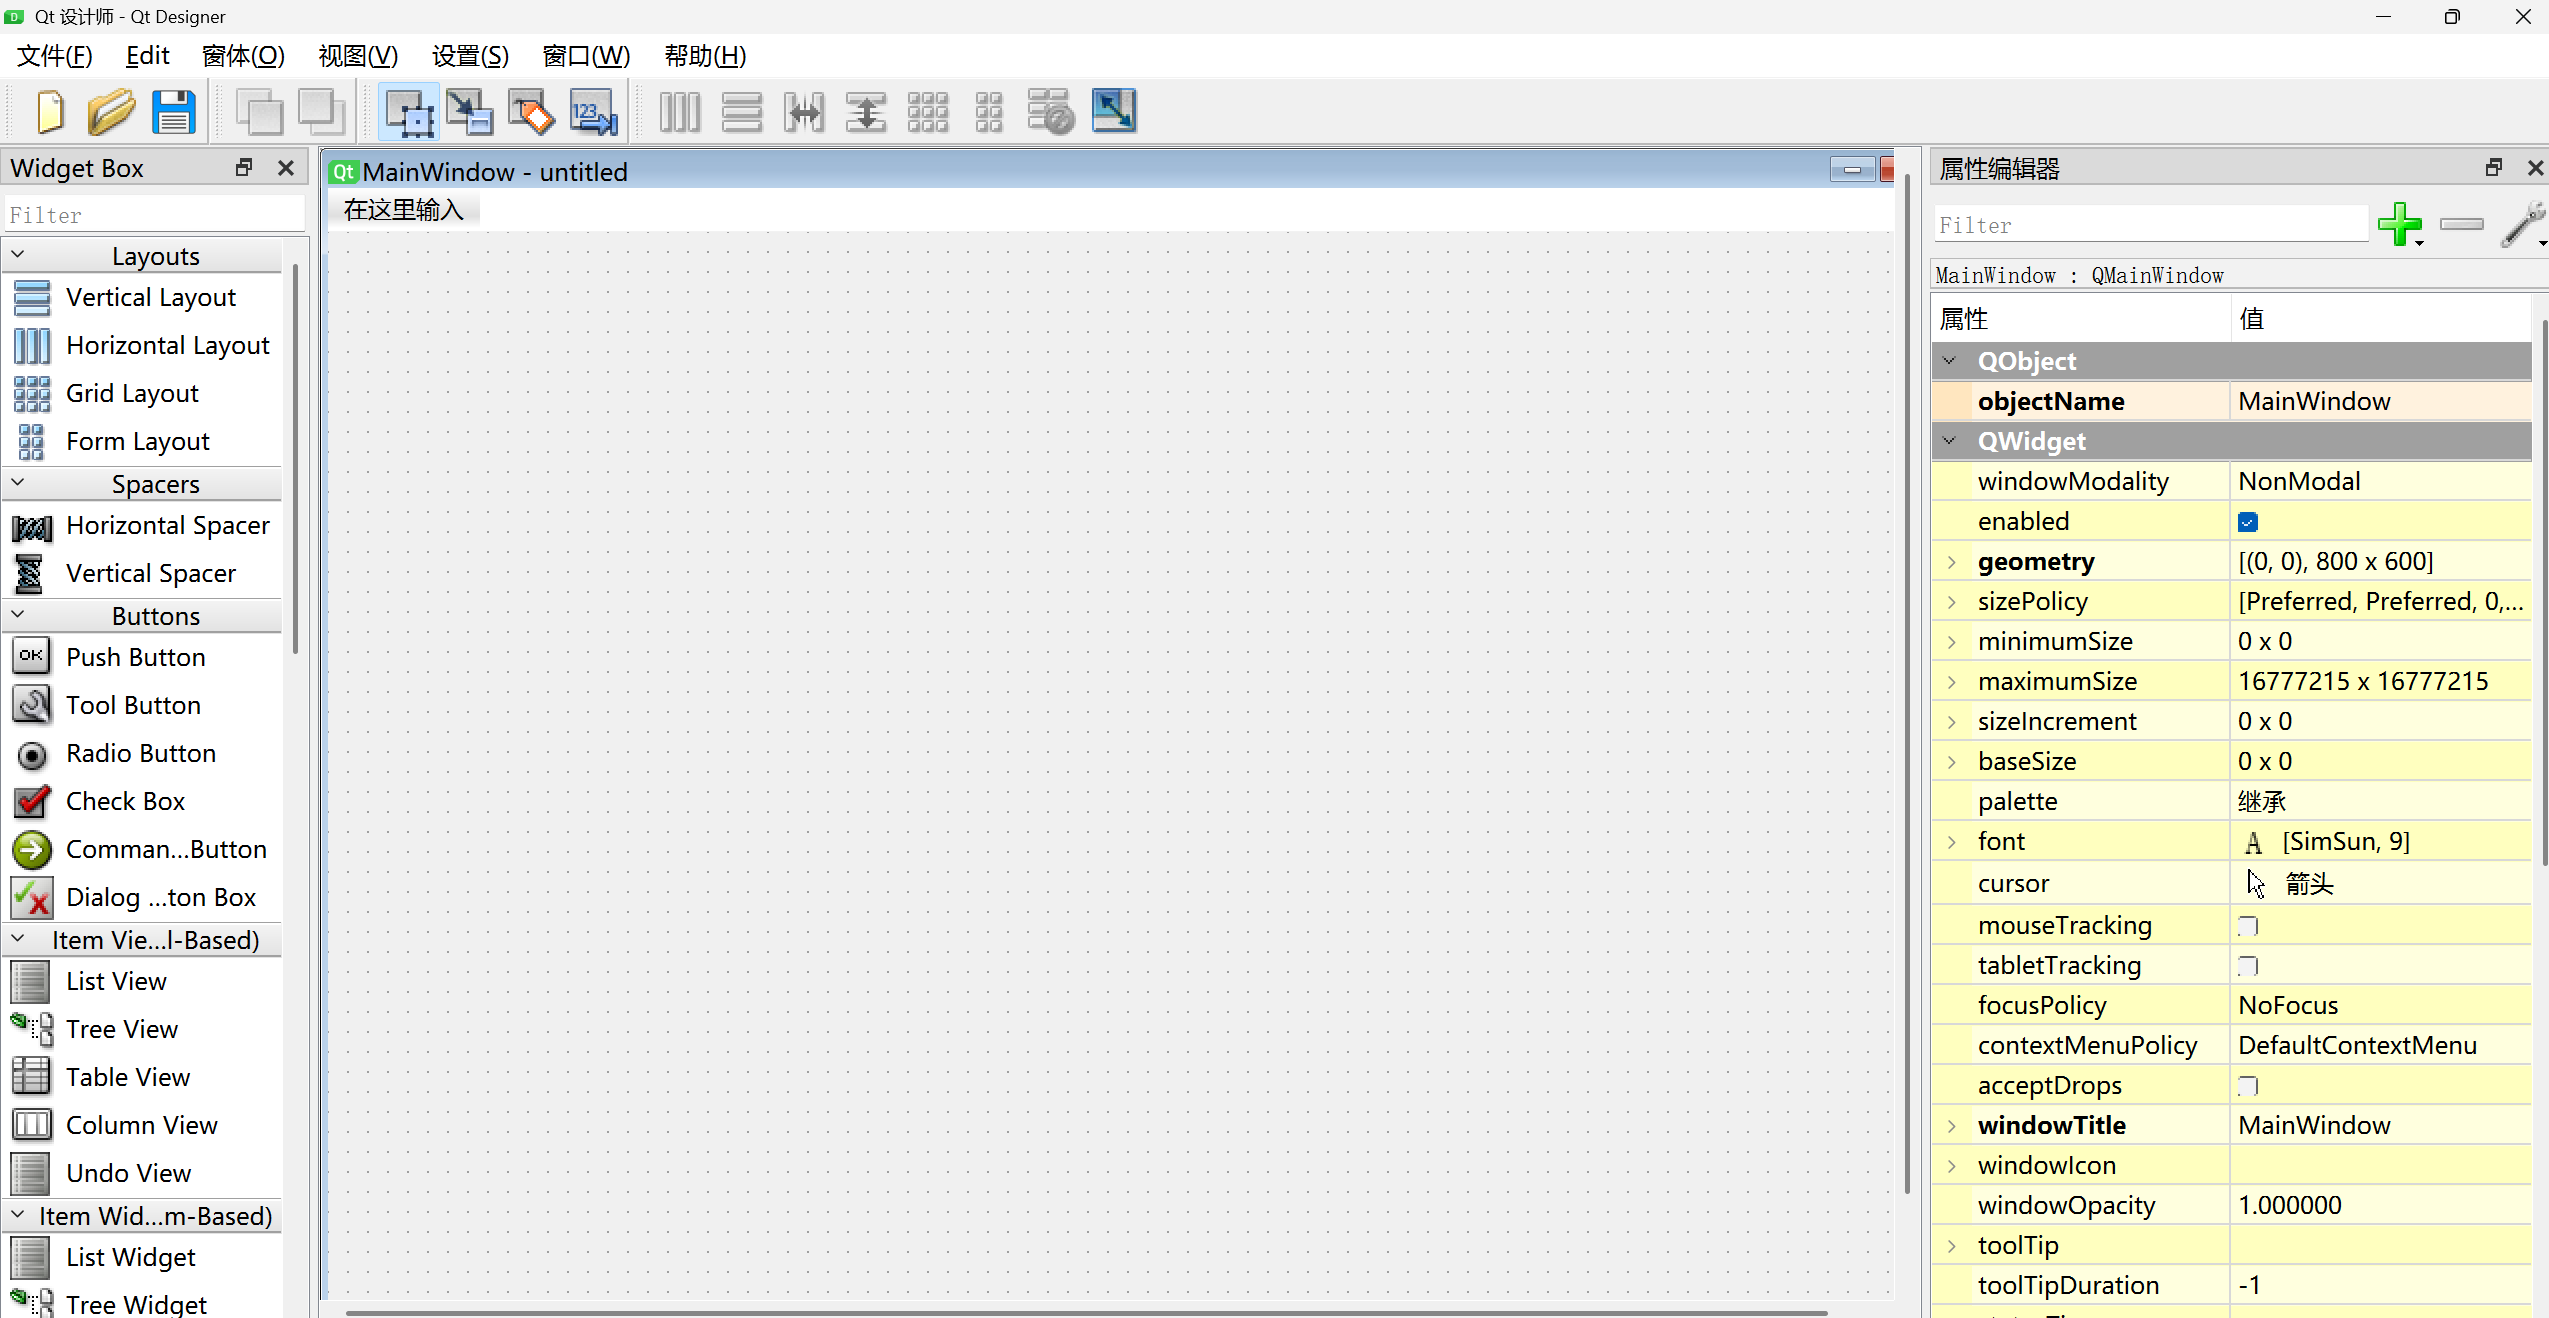Enable the mouseTracking checkbox
Screen dimensions: 2549x1318
(2248, 926)
